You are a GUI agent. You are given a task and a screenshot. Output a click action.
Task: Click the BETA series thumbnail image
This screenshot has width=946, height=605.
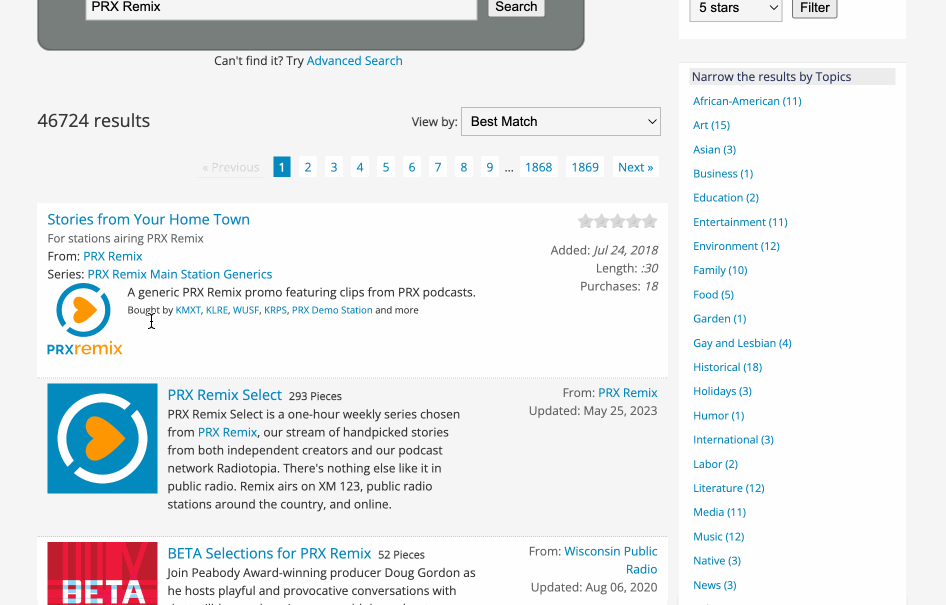pos(103,574)
